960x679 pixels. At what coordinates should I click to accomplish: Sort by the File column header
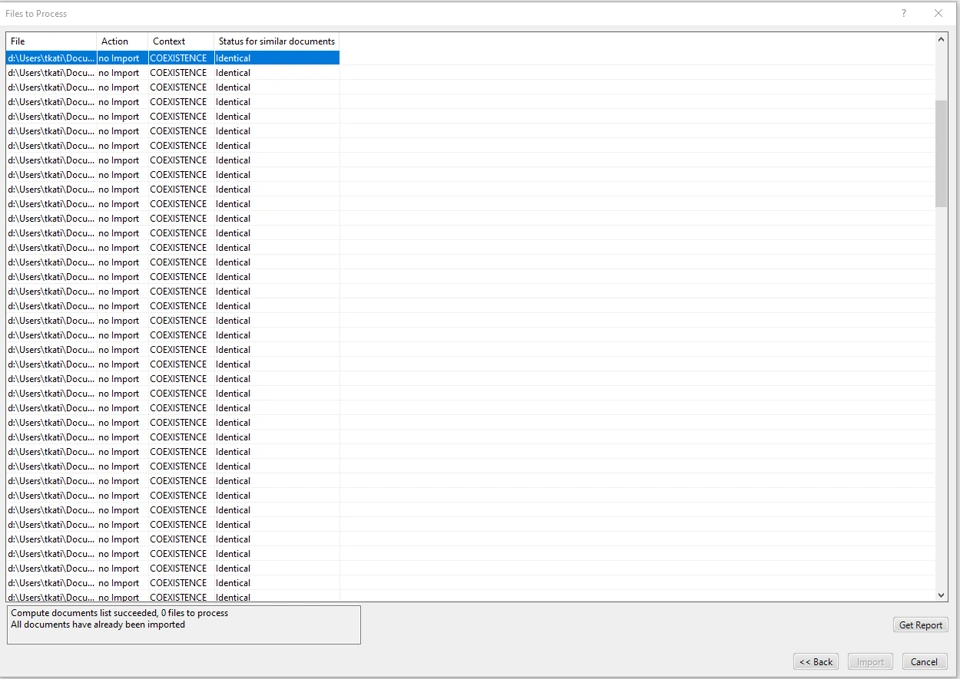tap(51, 41)
